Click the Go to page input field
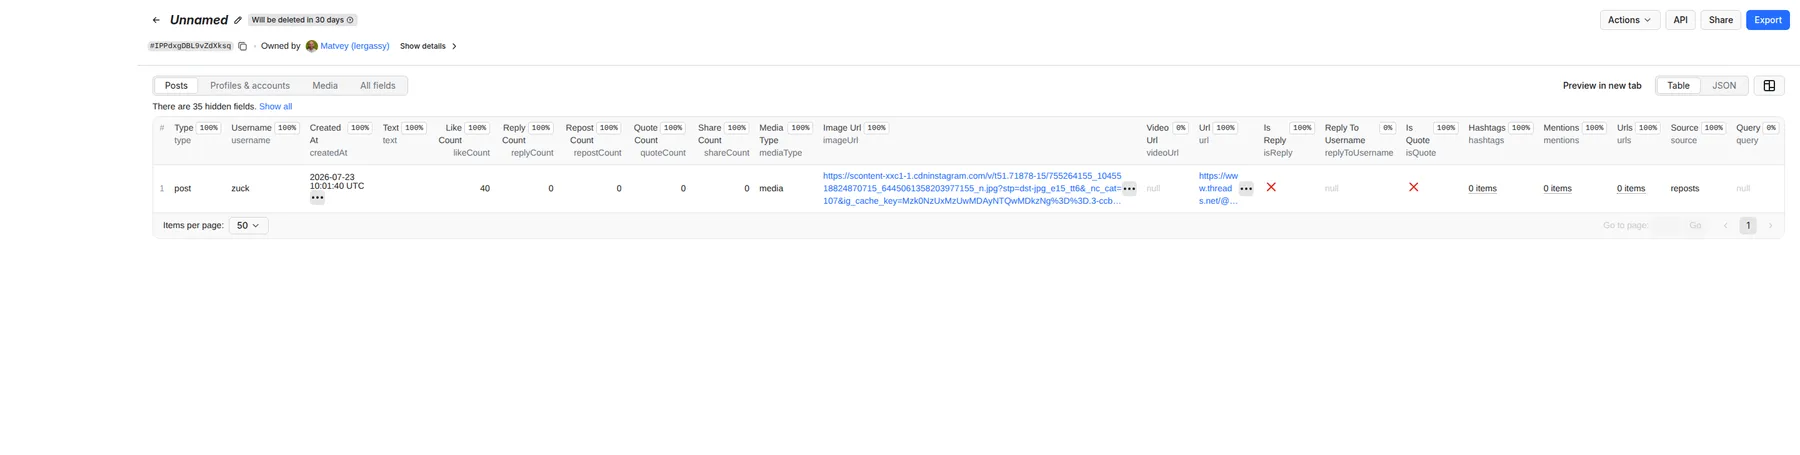The width and height of the screenshot is (1800, 455). point(1666,226)
